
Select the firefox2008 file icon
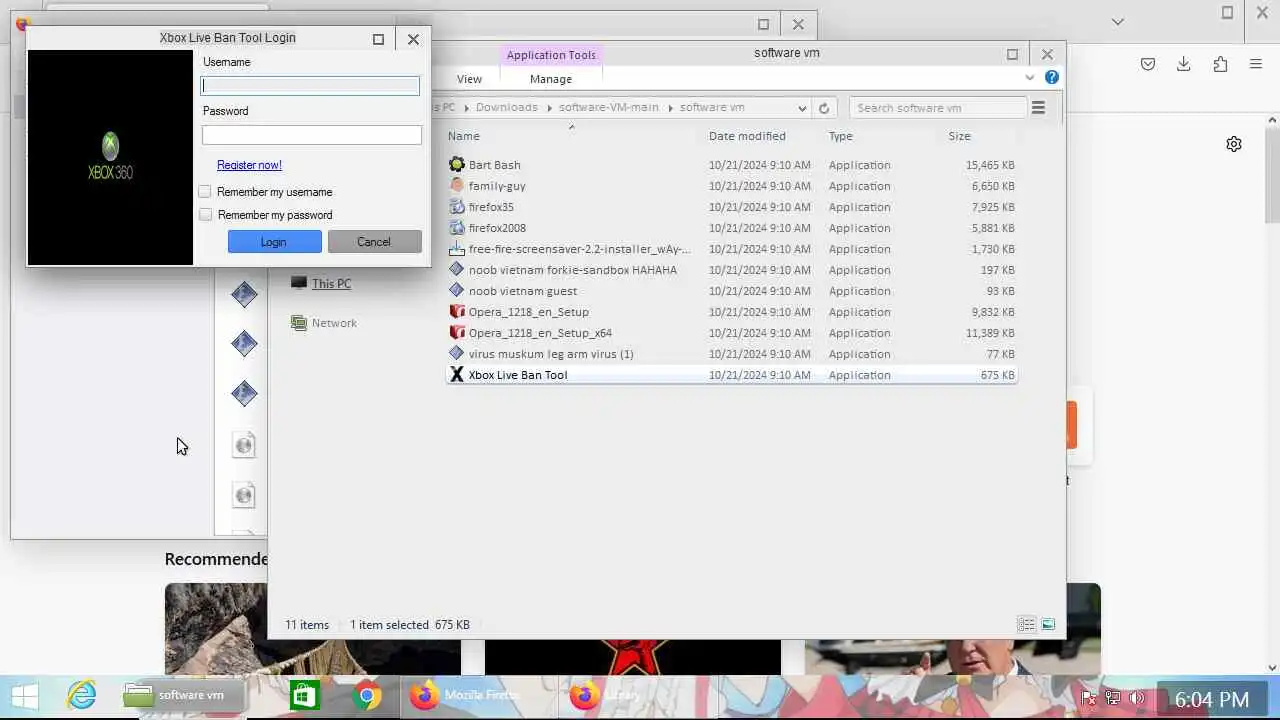(457, 228)
